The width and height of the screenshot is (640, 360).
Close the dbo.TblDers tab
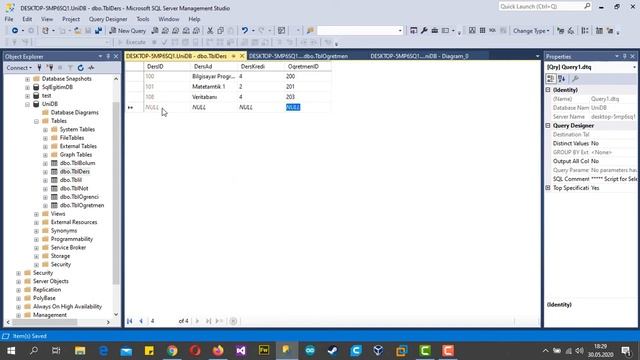[242, 56]
